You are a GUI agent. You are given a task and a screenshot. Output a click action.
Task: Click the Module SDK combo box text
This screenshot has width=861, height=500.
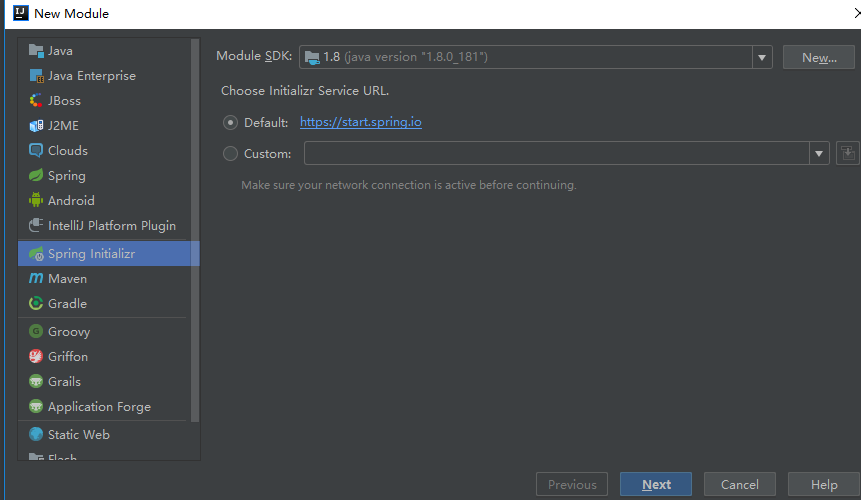405,57
